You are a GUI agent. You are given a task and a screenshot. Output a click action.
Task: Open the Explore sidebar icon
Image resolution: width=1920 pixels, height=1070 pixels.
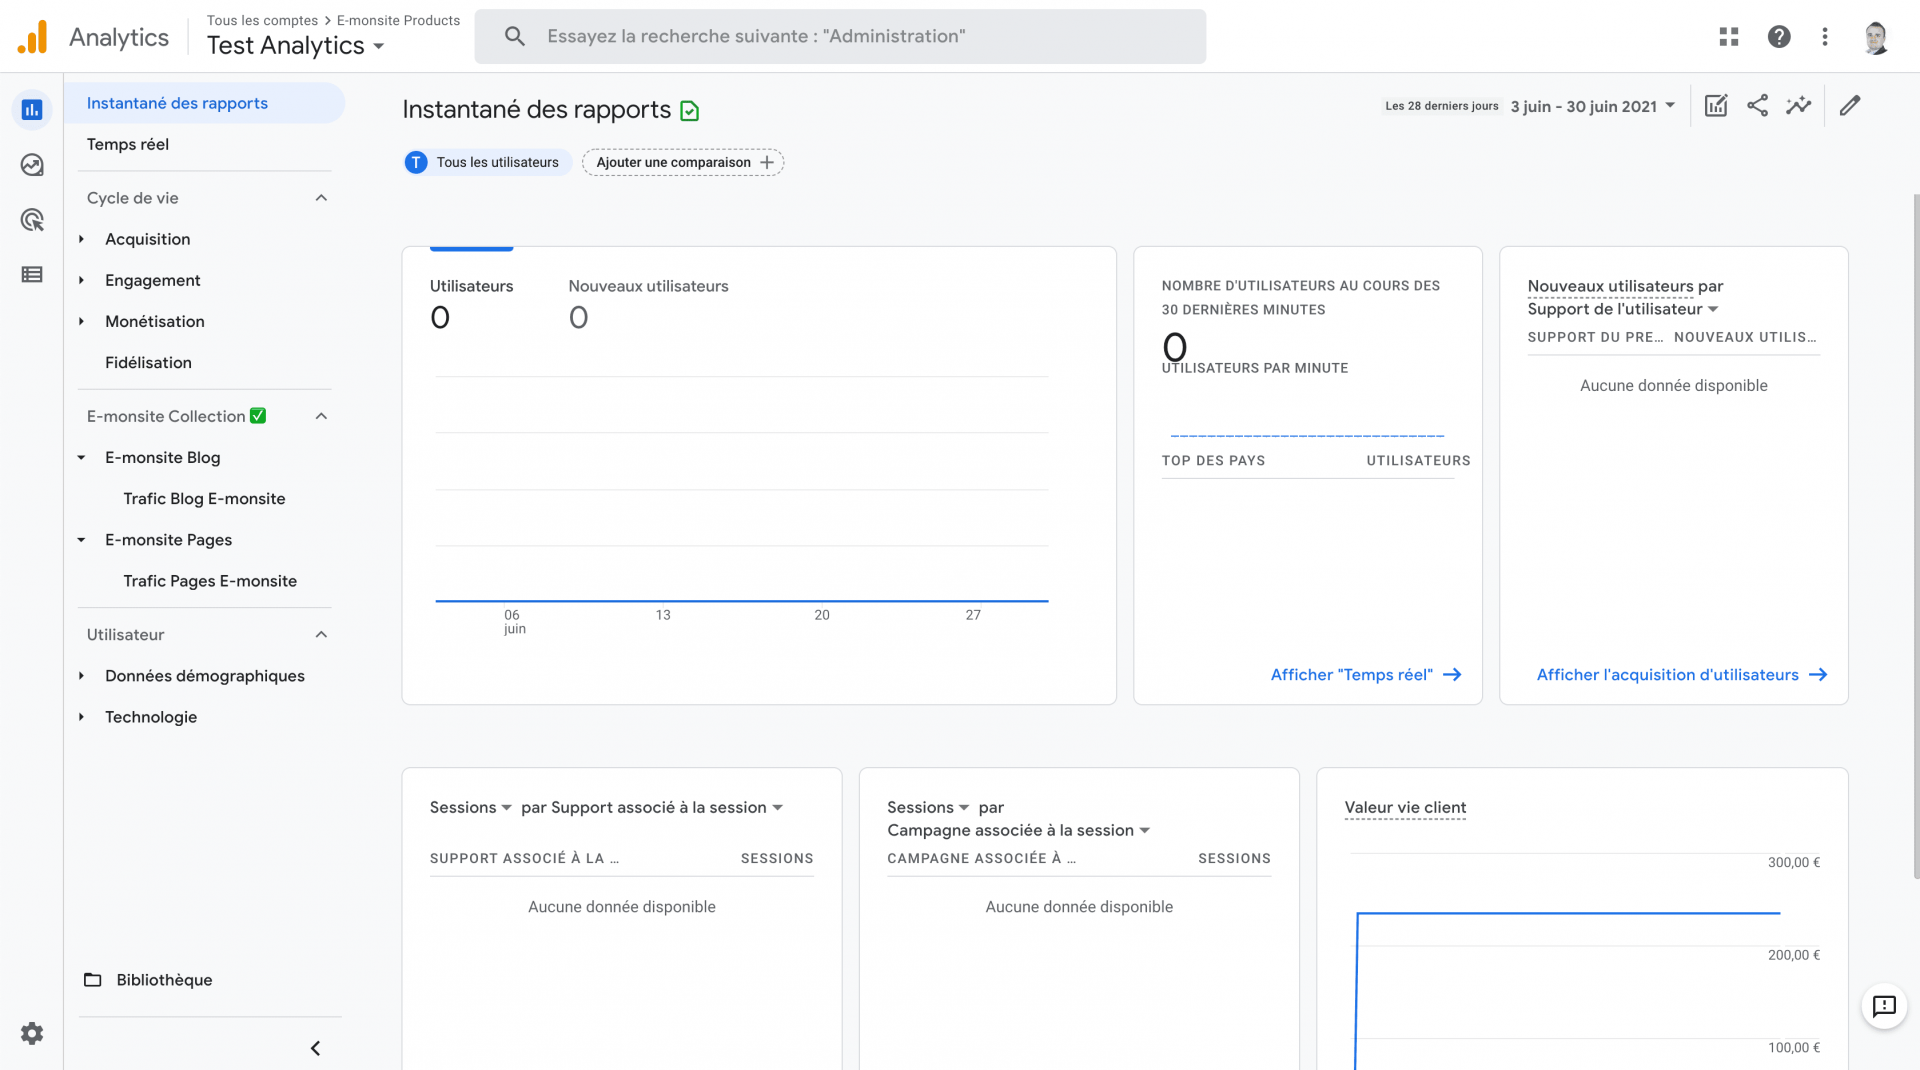pyautogui.click(x=32, y=165)
